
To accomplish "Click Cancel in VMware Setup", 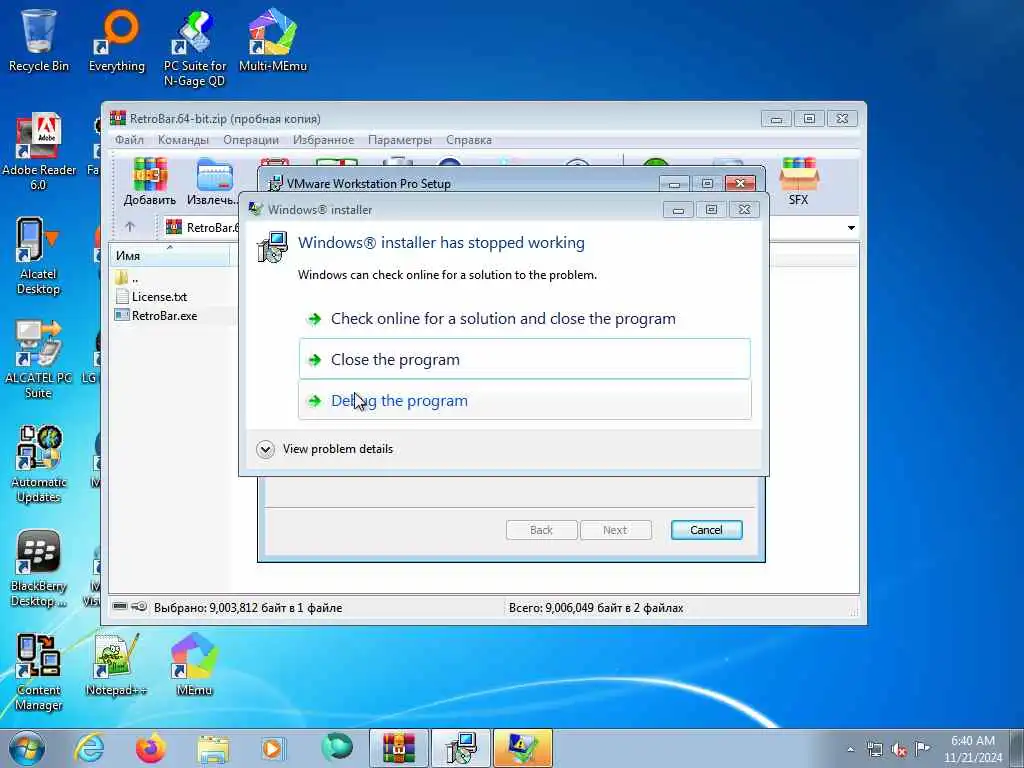I will (x=707, y=530).
